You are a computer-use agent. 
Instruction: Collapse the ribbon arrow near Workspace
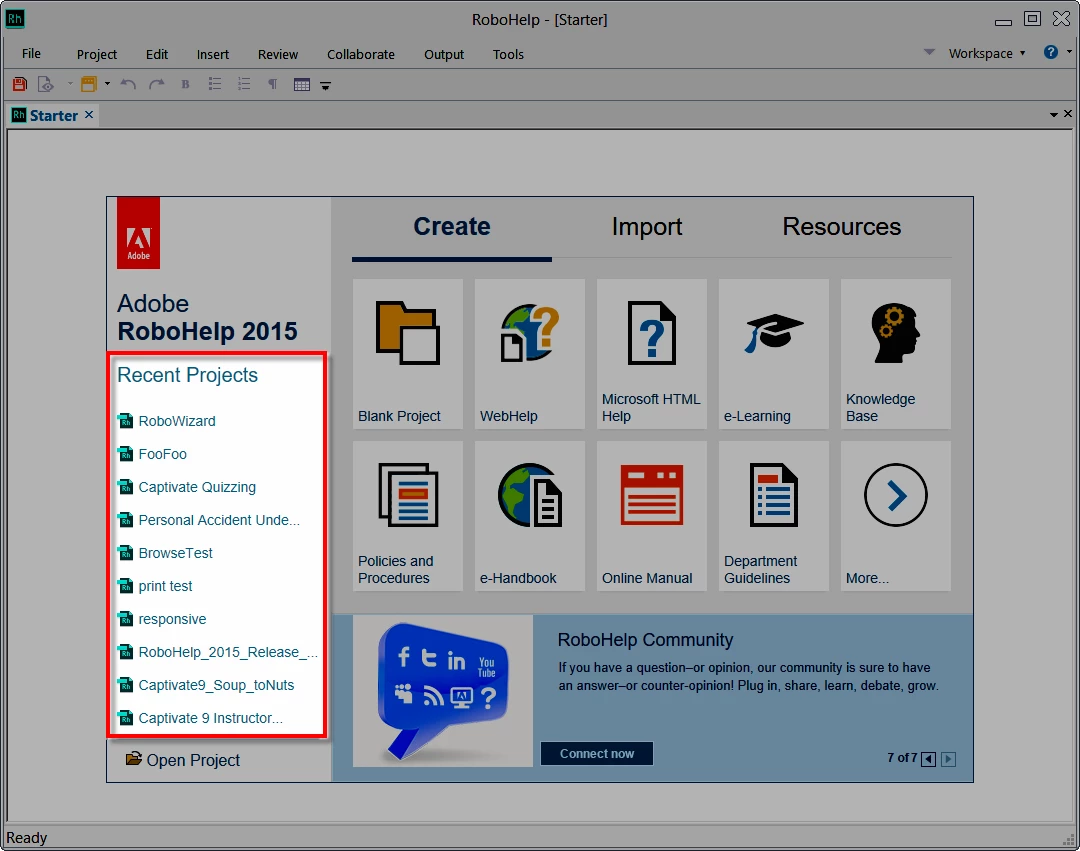(x=929, y=52)
